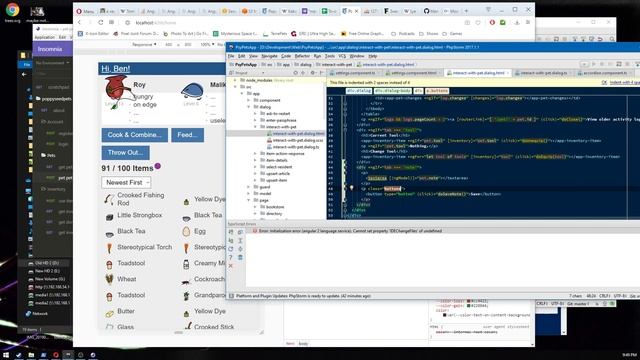
Task: Open the Windows Start button
Action: click(x=6, y=355)
